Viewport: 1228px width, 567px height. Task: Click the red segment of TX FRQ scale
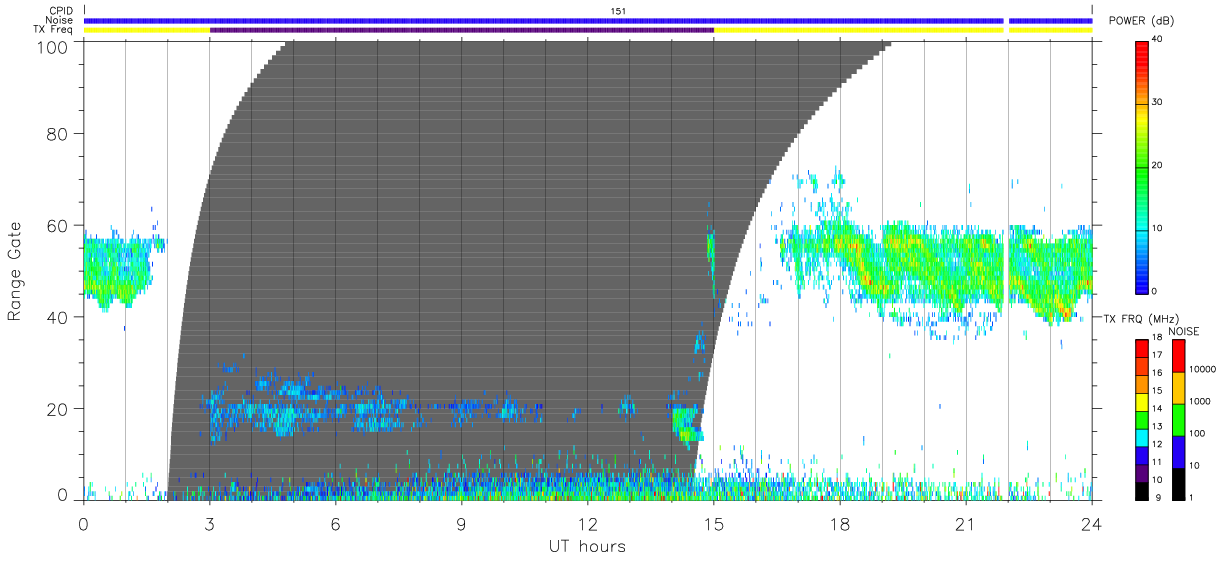pos(1142,349)
